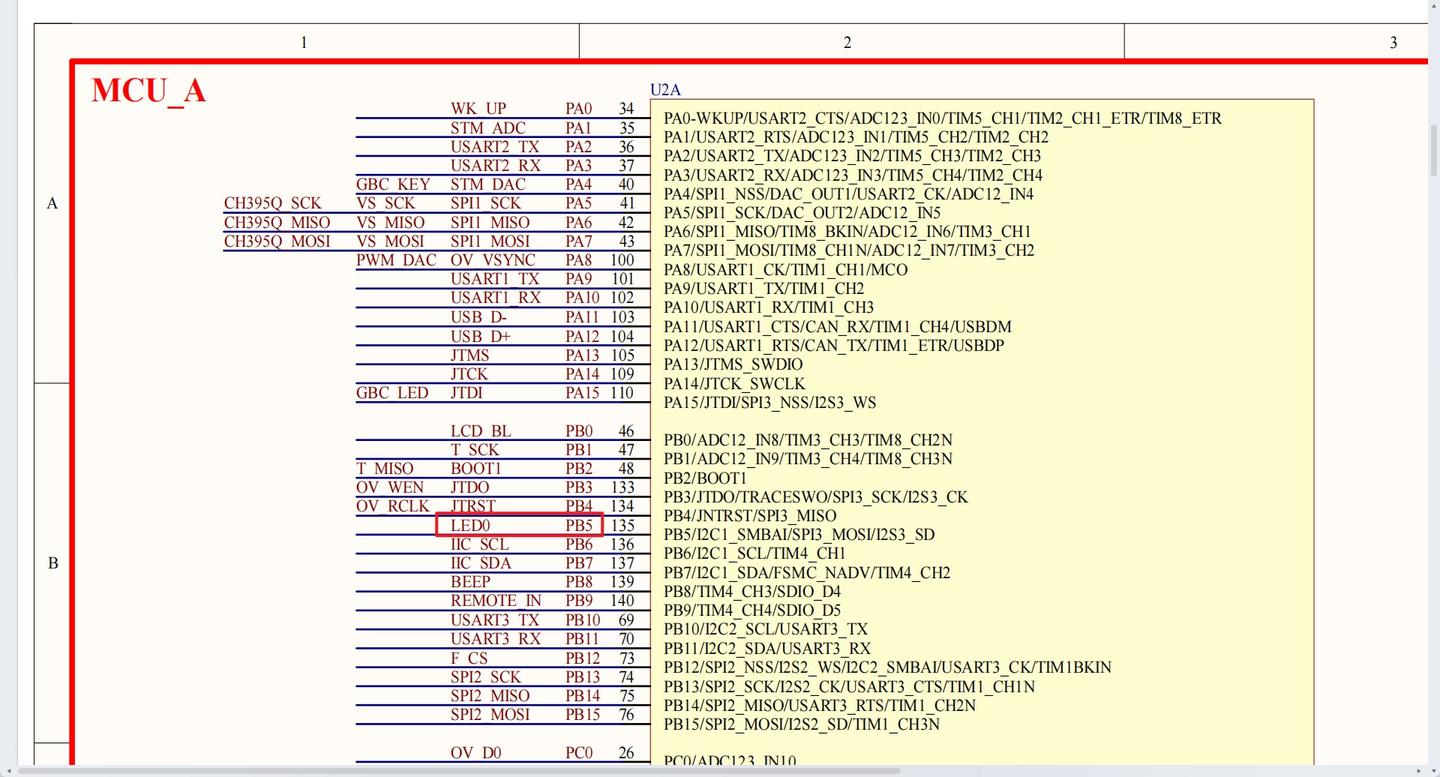Select the PA15/JTDI/SPI3_NSS pin description
This screenshot has height=777, width=1440.
coord(770,402)
